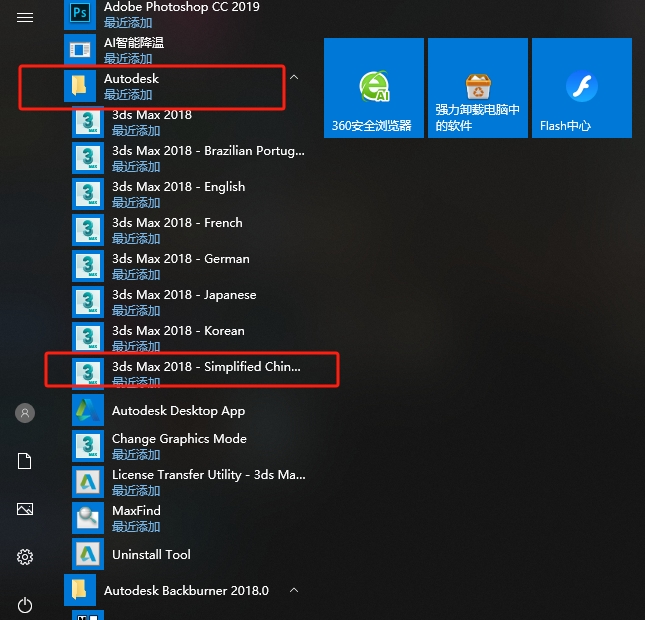Click the Power button in the sidebar
Screen dimensions: 645x620
coord(25,605)
